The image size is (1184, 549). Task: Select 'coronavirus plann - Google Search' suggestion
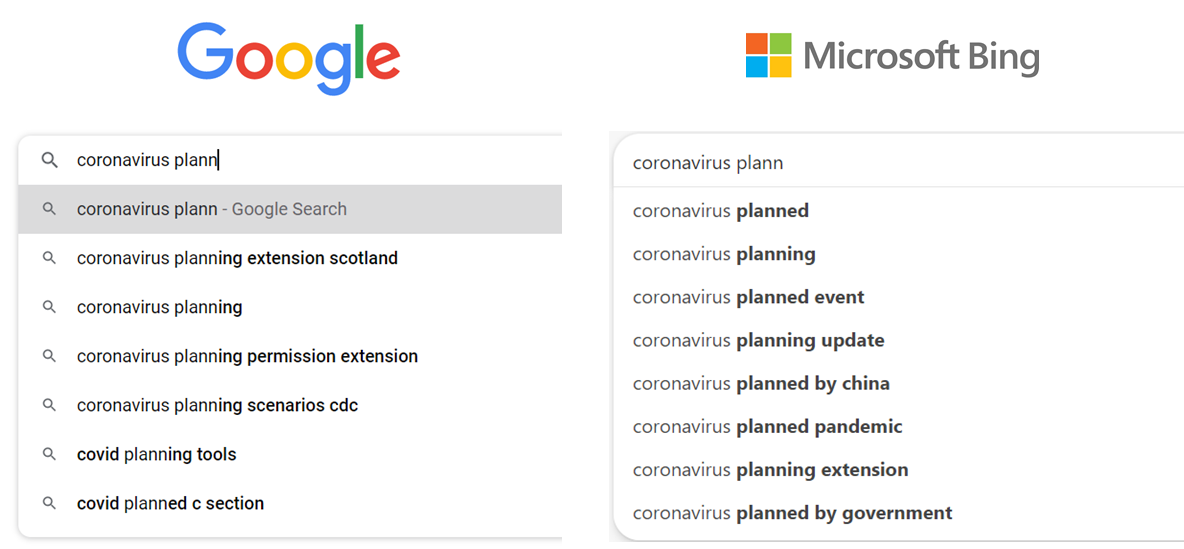click(x=212, y=209)
